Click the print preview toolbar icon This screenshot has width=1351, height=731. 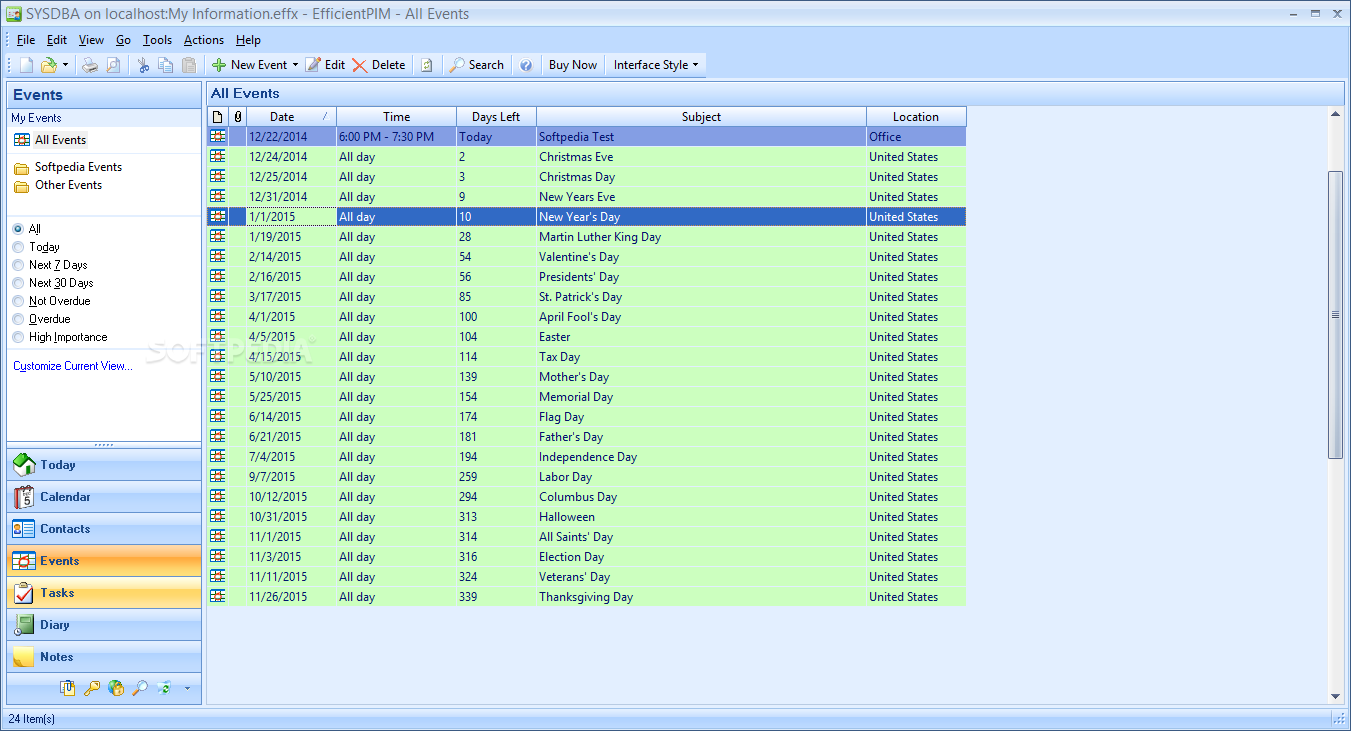pyautogui.click(x=113, y=65)
